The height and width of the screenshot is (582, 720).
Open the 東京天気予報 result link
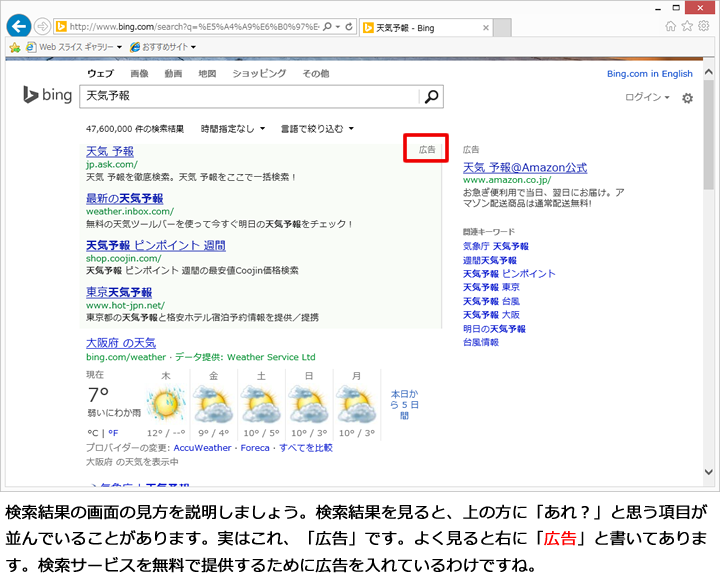[119, 292]
